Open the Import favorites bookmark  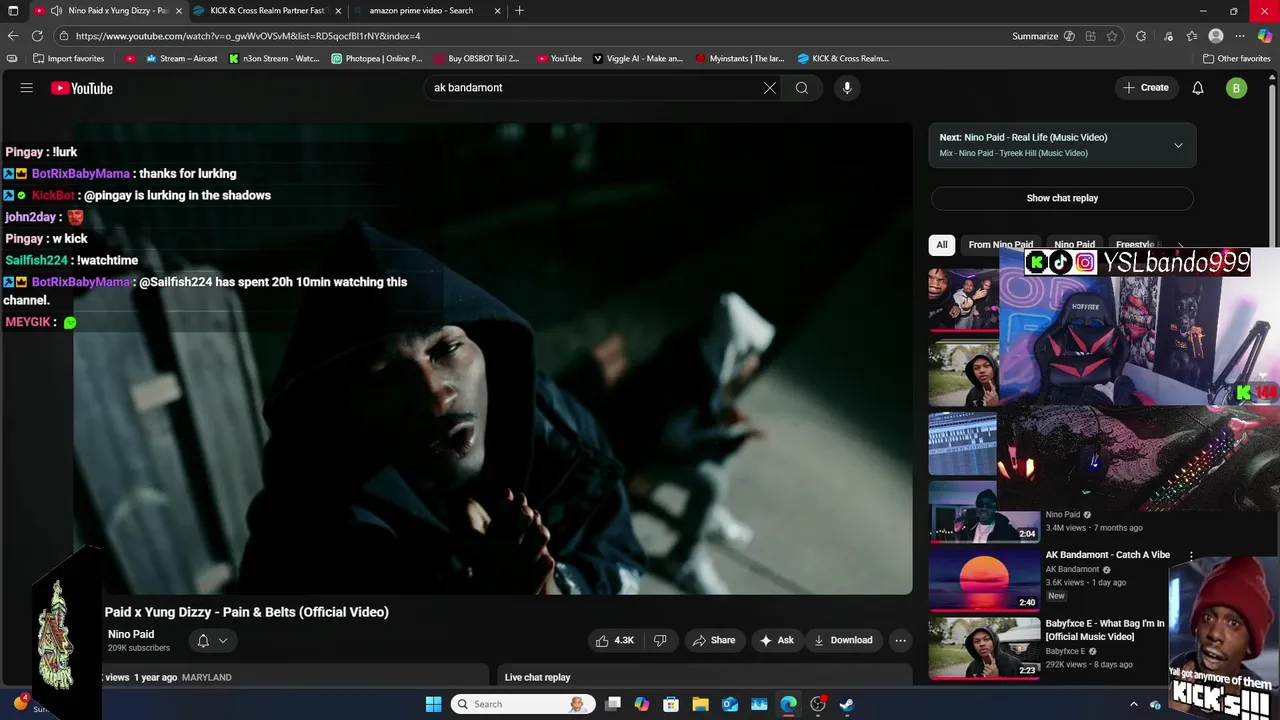(68, 59)
